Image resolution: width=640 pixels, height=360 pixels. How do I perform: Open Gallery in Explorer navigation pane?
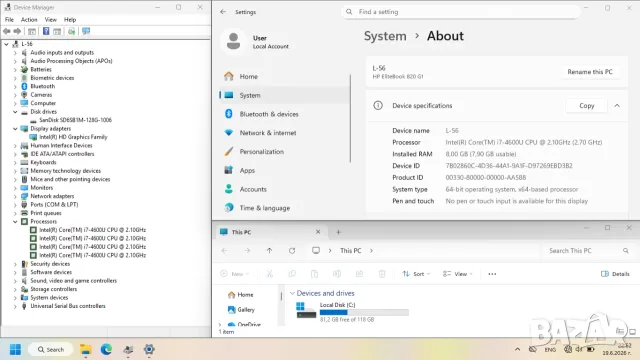tap(241, 310)
